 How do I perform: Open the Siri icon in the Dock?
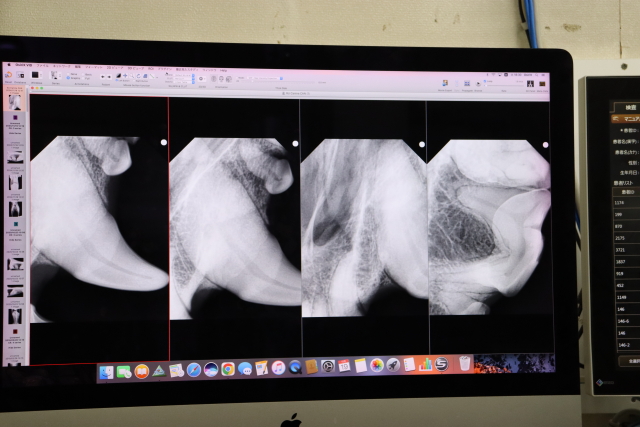(211, 369)
